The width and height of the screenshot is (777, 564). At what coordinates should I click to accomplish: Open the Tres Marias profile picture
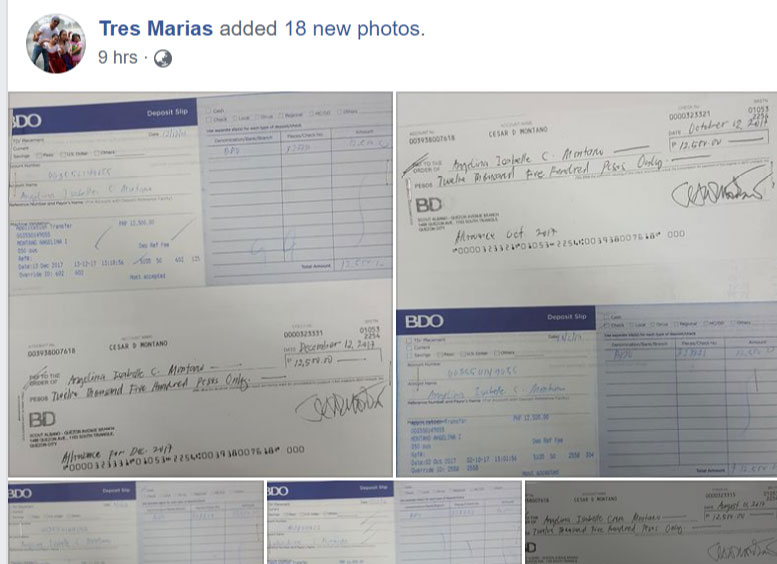[56, 44]
